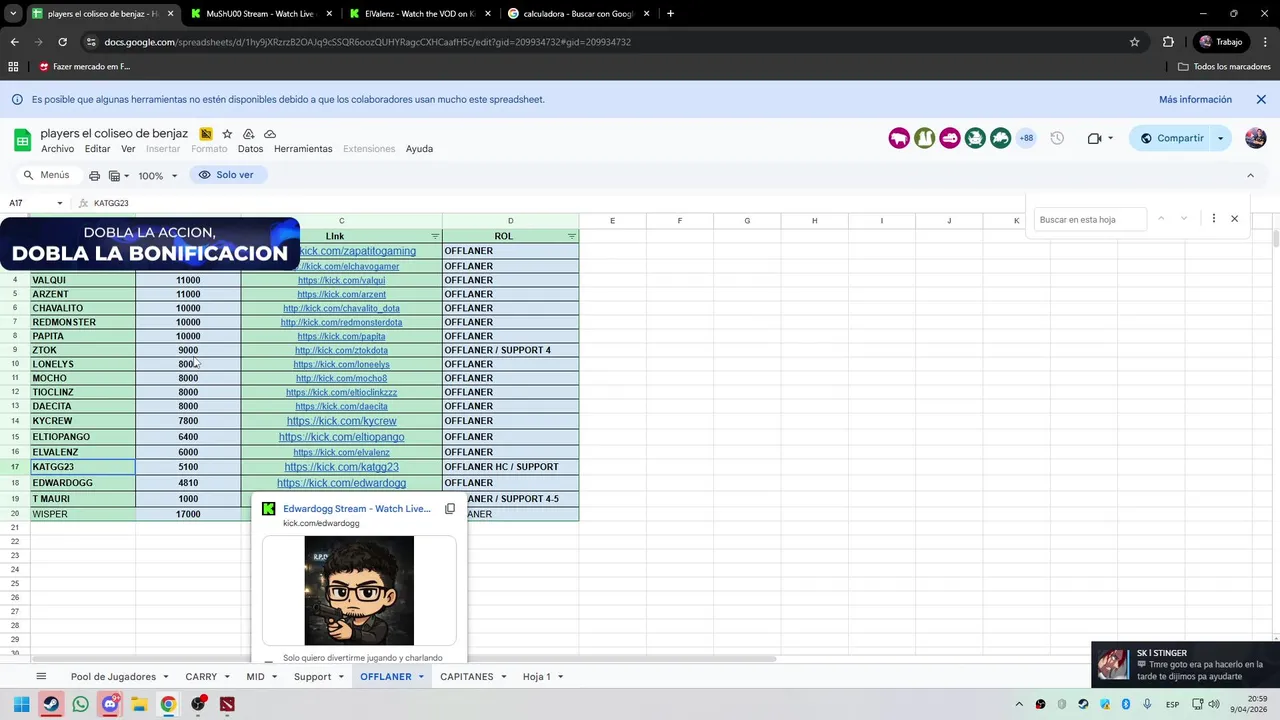1280x720 pixels.
Task: Open the +88 collaborators badge
Action: [1026, 138]
